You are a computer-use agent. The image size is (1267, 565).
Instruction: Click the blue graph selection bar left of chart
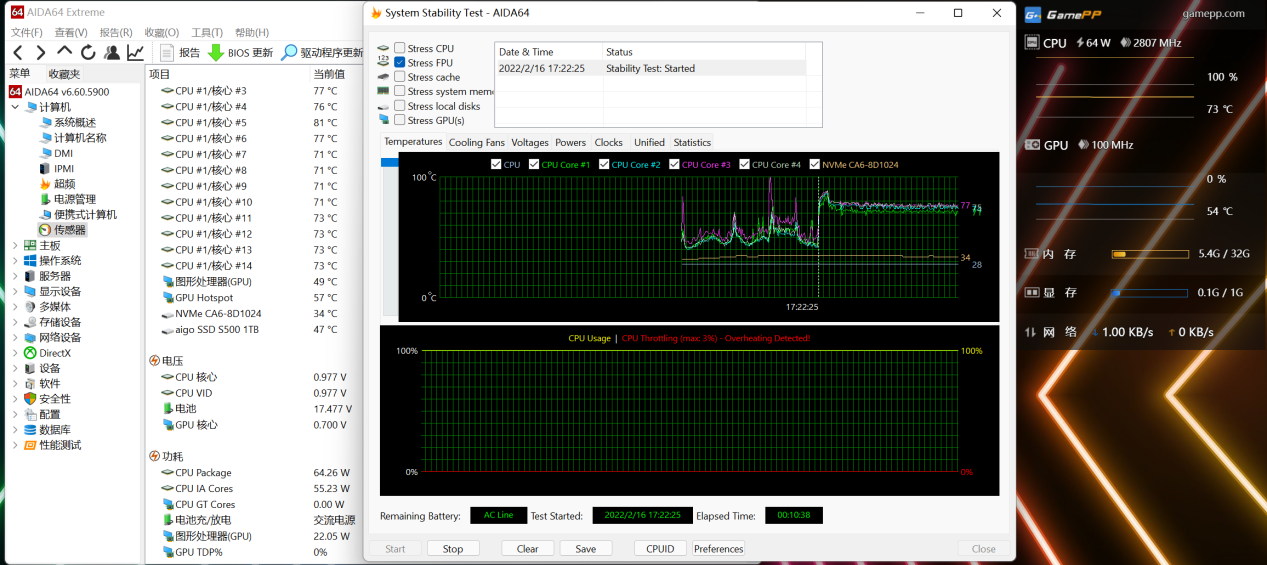tap(389, 162)
